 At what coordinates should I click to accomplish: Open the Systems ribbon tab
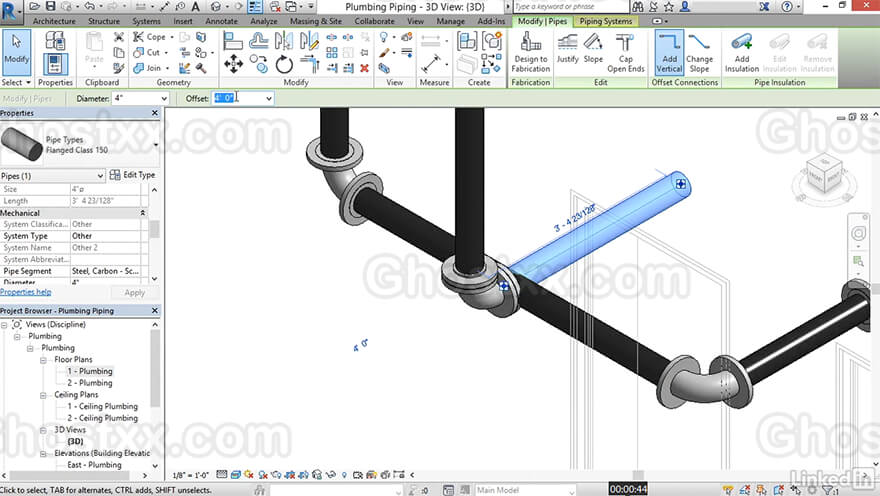click(146, 21)
